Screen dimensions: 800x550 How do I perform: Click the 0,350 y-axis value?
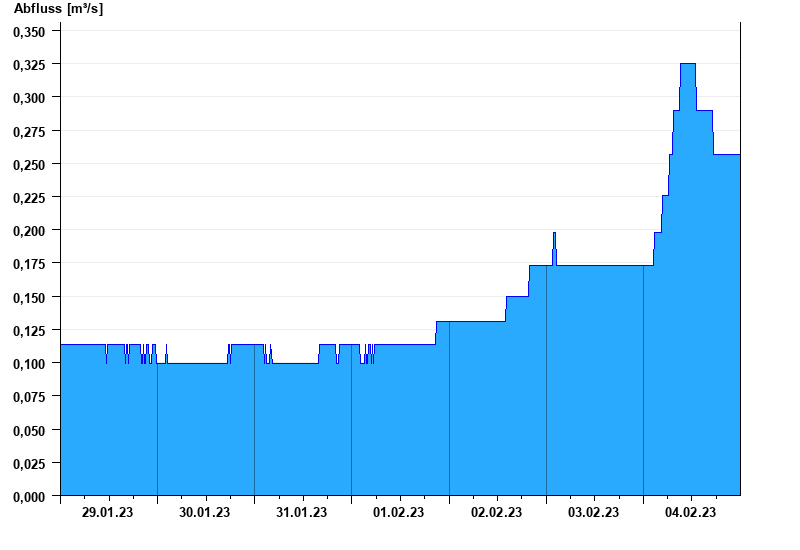29,31
